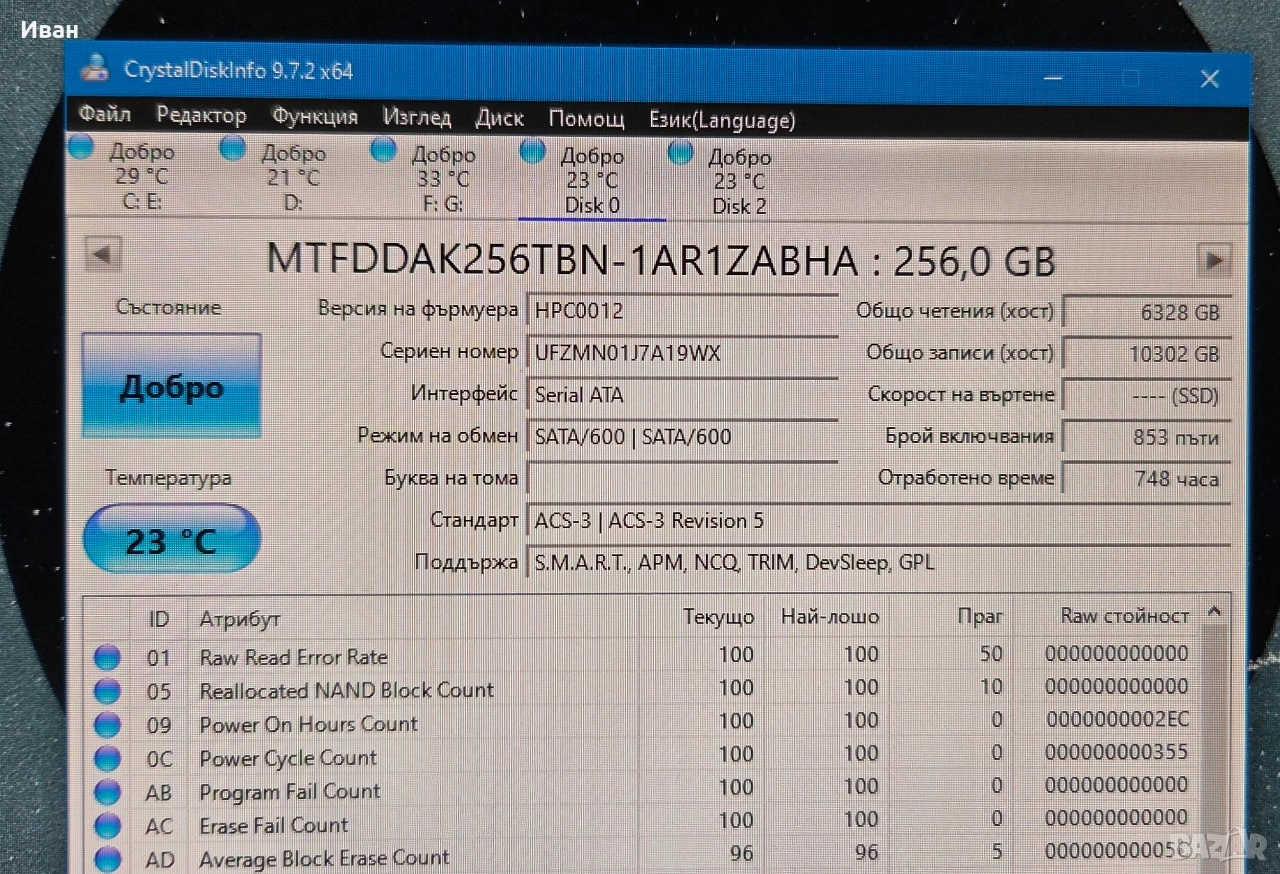
Task: Click status orb for Raw Read Error Rate
Action: point(107,658)
